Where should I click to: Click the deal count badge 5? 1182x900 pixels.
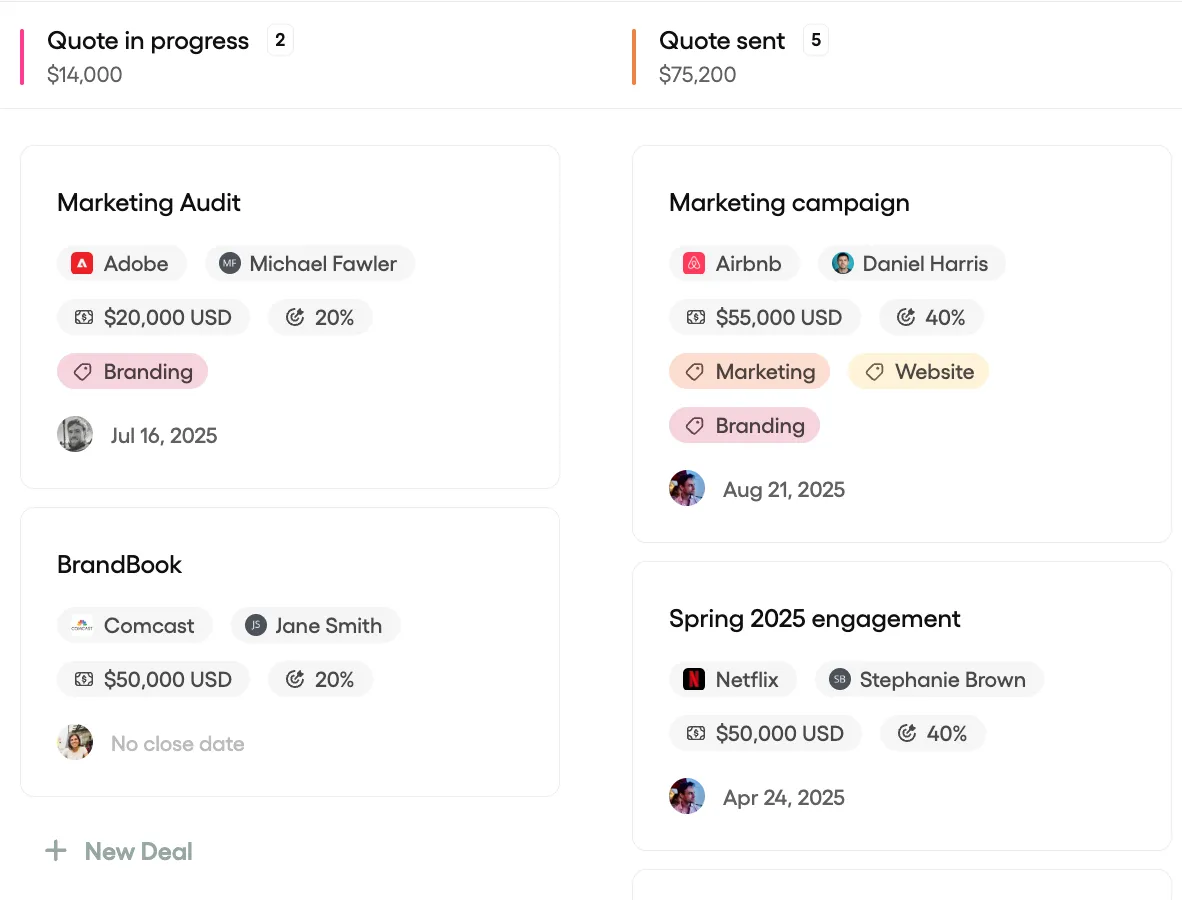point(816,40)
